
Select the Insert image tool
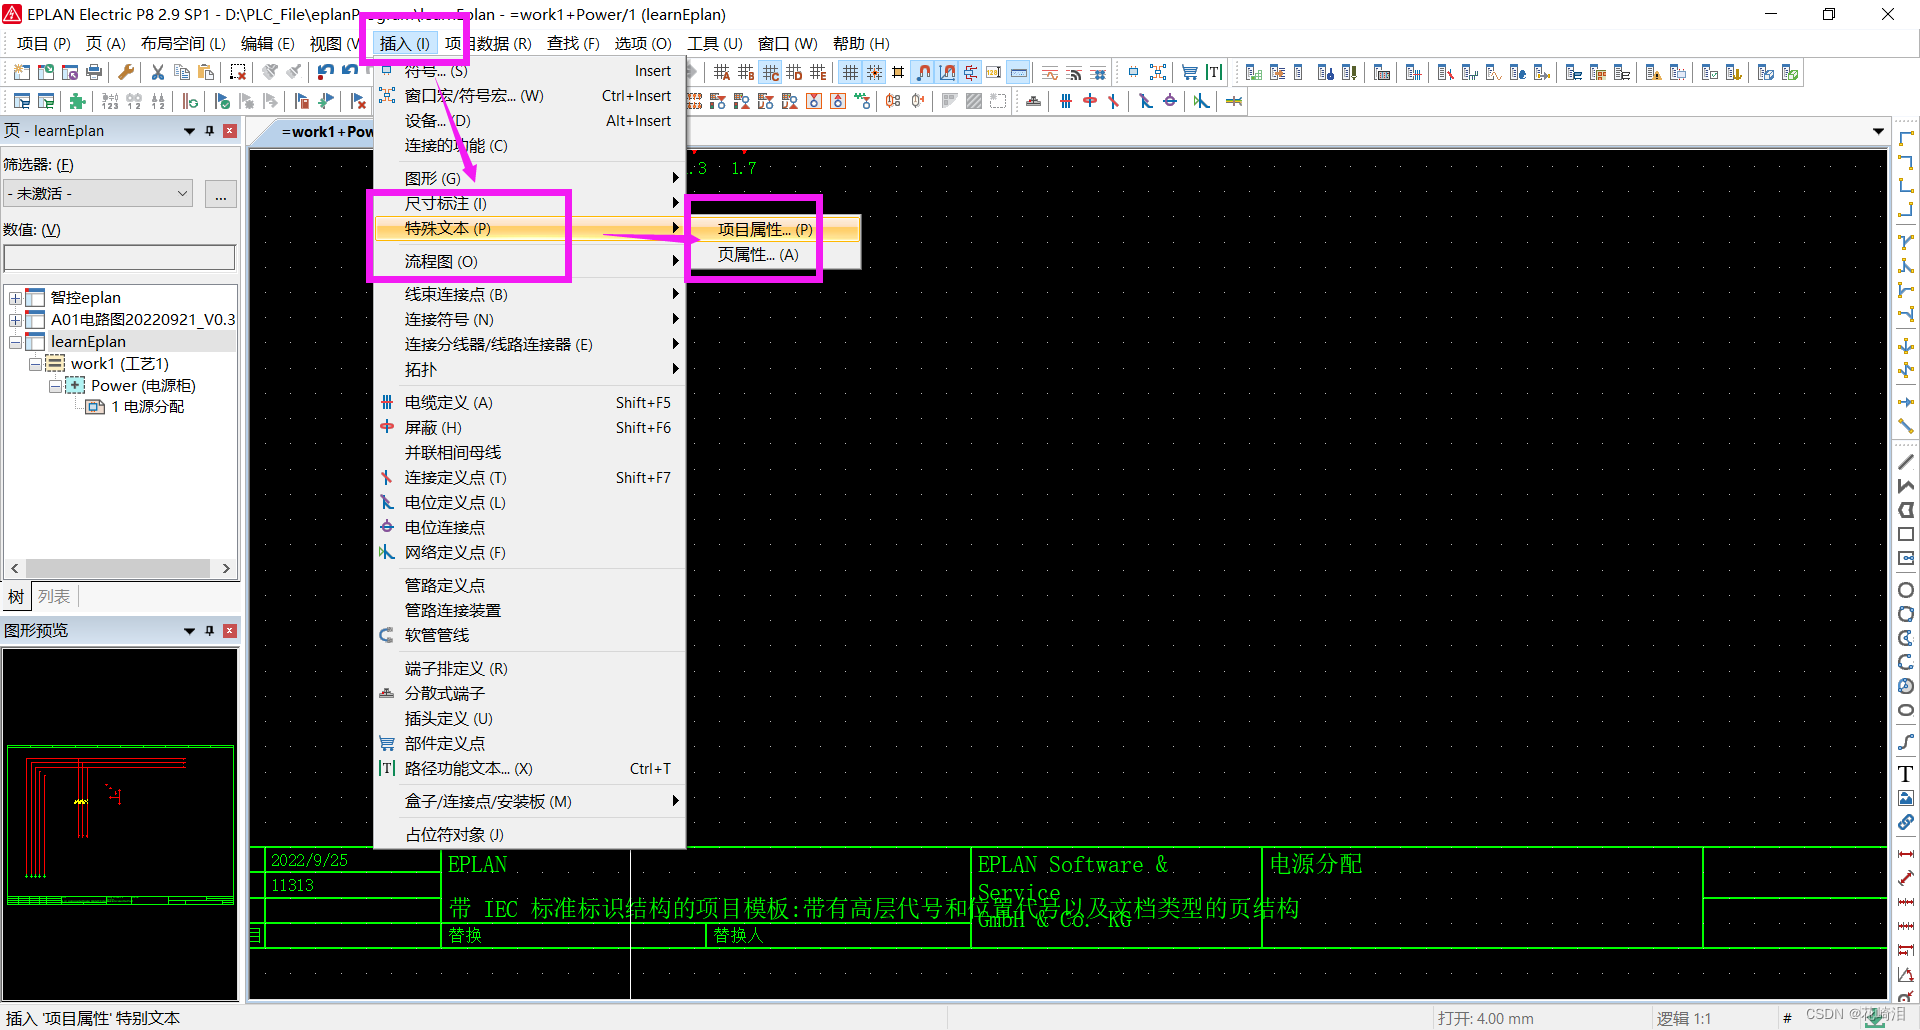1906,798
